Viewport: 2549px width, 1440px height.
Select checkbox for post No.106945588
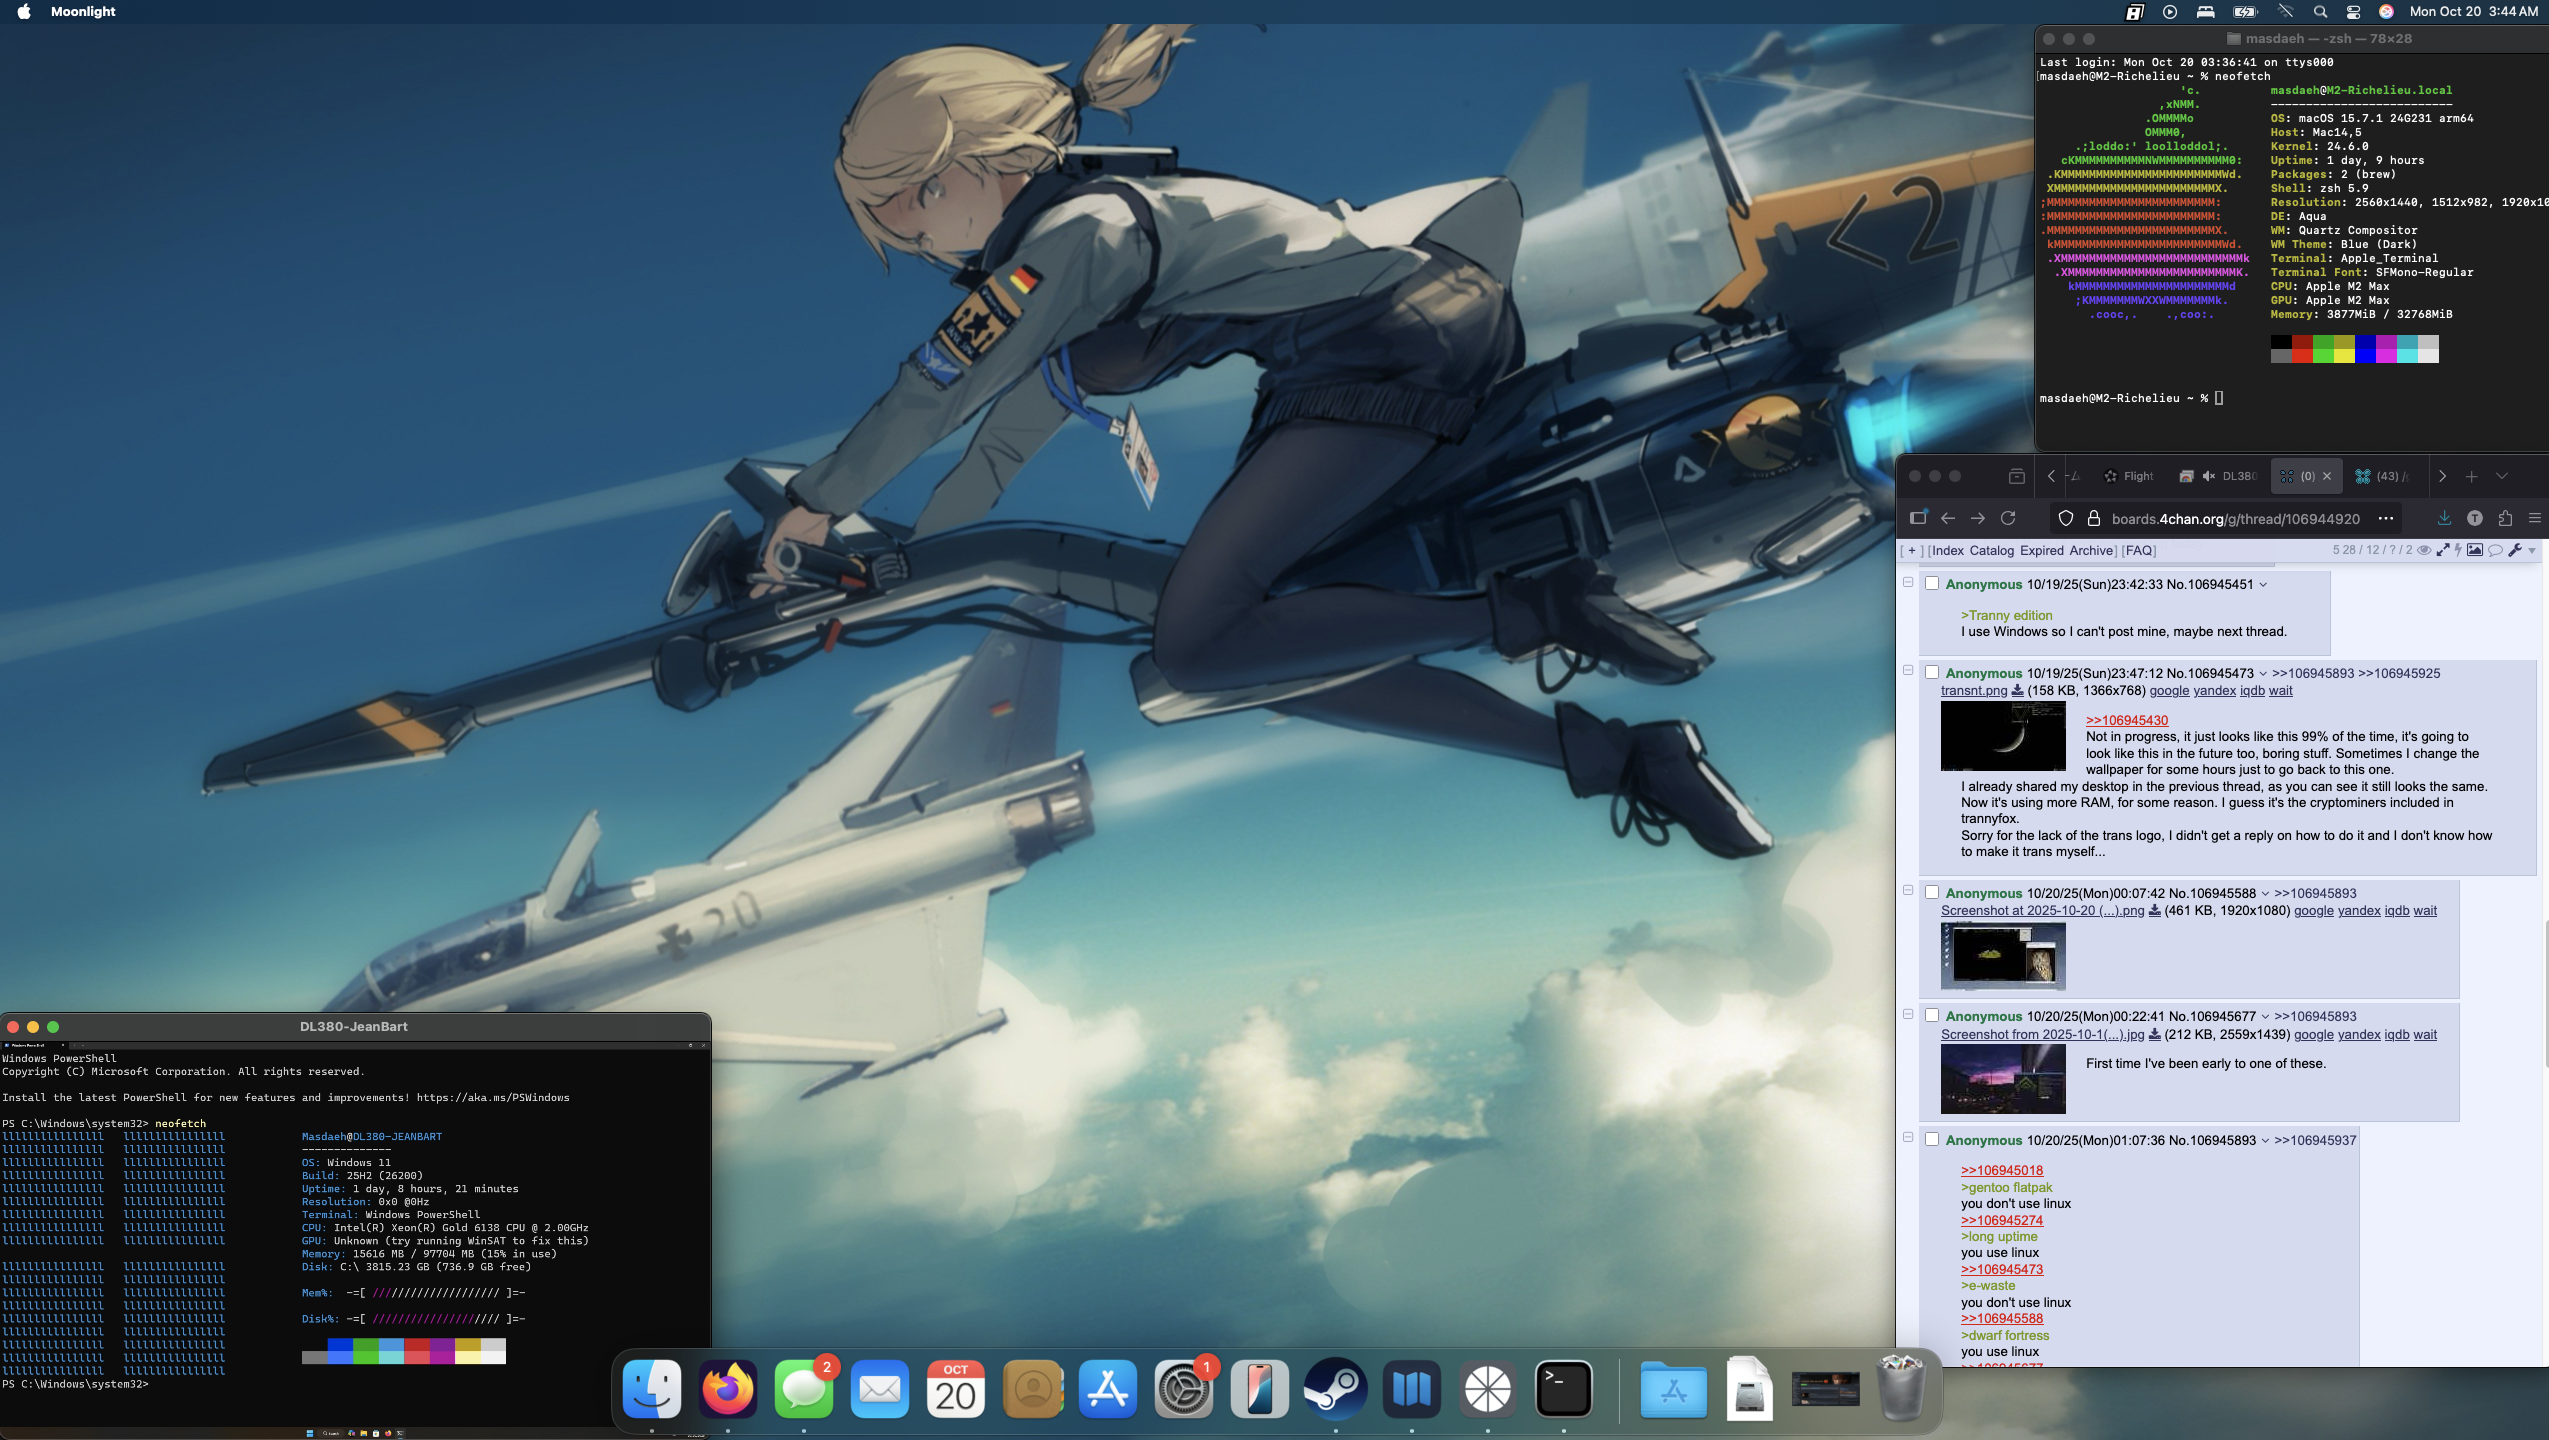[1932, 893]
